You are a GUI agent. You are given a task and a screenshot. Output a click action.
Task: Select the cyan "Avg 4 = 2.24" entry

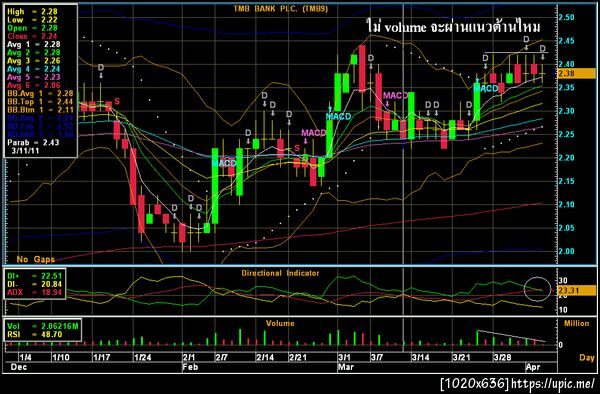(34, 69)
